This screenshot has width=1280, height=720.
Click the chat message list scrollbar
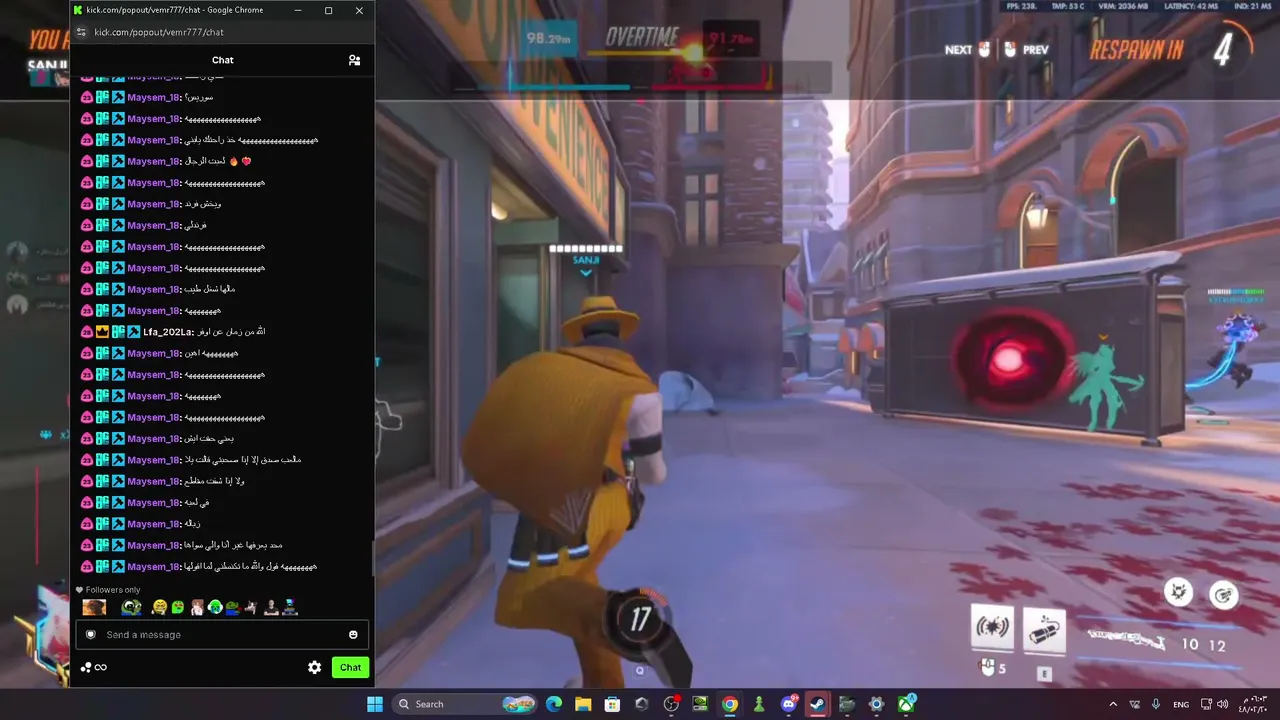[372, 558]
